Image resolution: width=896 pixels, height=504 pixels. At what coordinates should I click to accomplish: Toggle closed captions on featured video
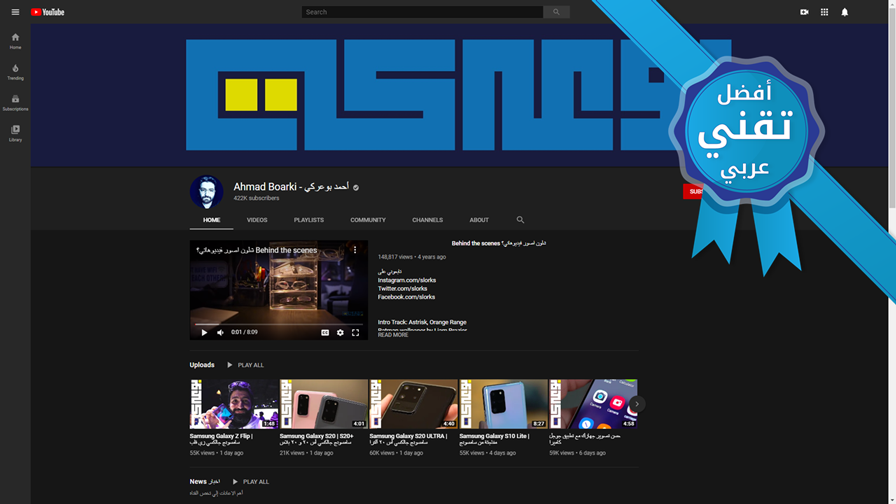[x=325, y=332]
